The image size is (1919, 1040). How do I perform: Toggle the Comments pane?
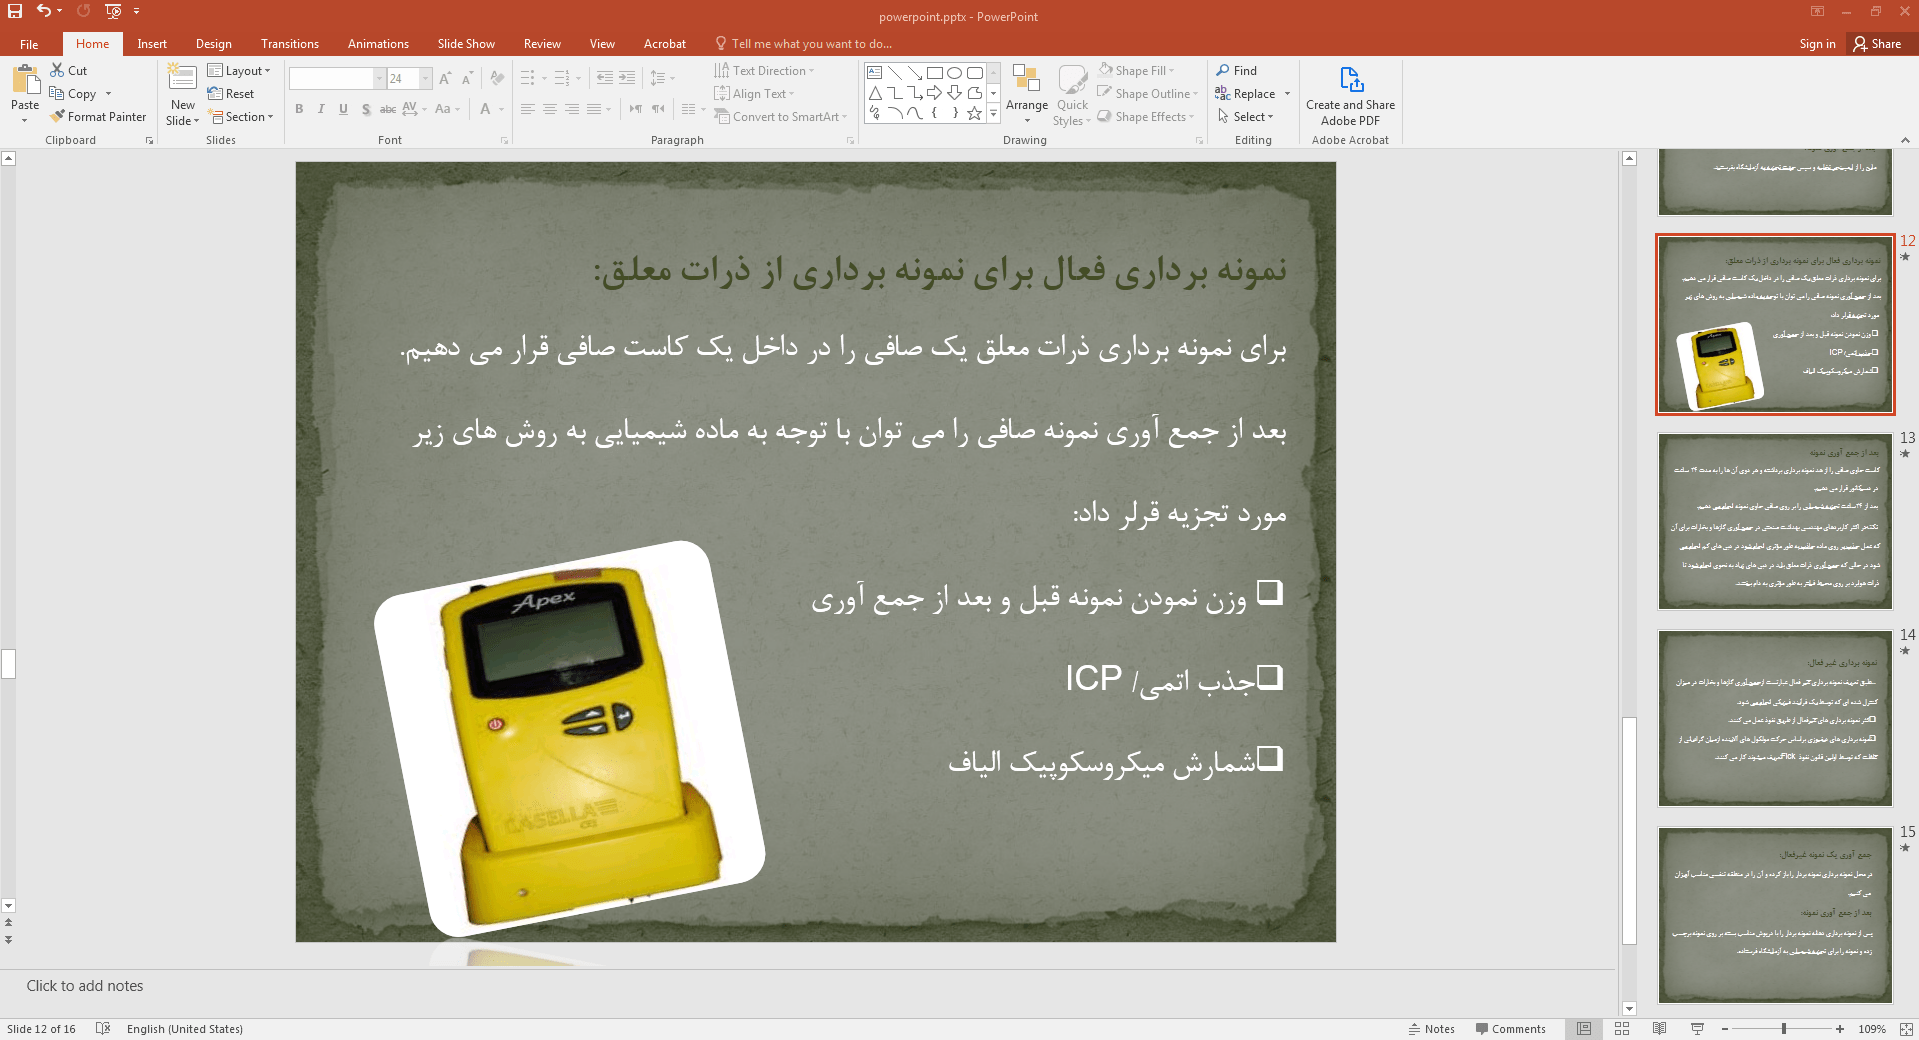click(1510, 1029)
